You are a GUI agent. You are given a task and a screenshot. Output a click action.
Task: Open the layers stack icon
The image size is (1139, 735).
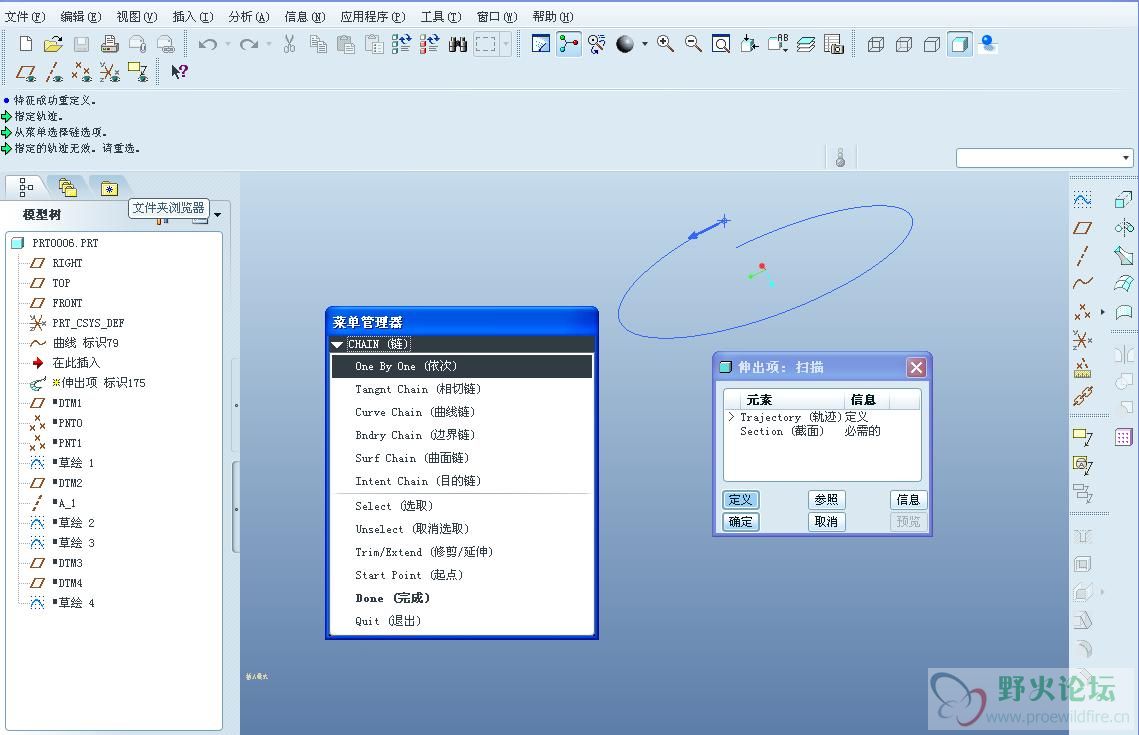click(x=806, y=44)
